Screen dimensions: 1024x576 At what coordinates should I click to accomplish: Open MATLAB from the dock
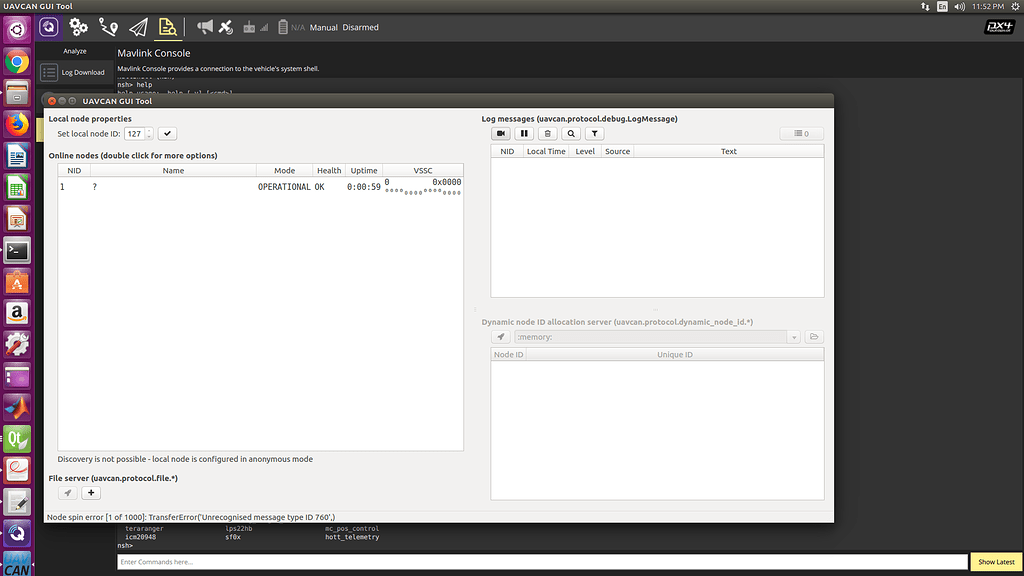[x=17, y=408]
